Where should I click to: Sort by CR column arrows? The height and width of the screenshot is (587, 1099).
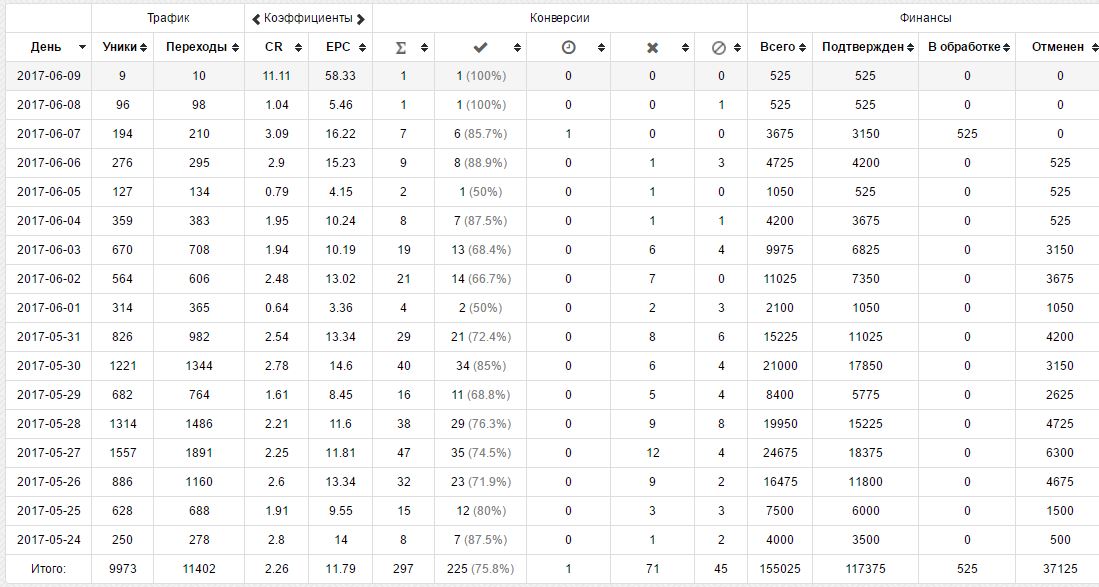[298, 48]
